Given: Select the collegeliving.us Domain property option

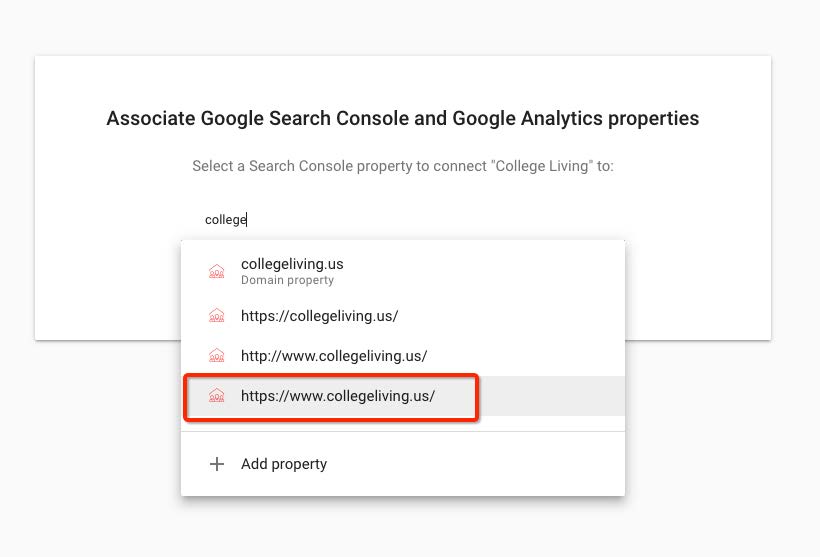Looking at the screenshot, I should pyautogui.click(x=403, y=271).
